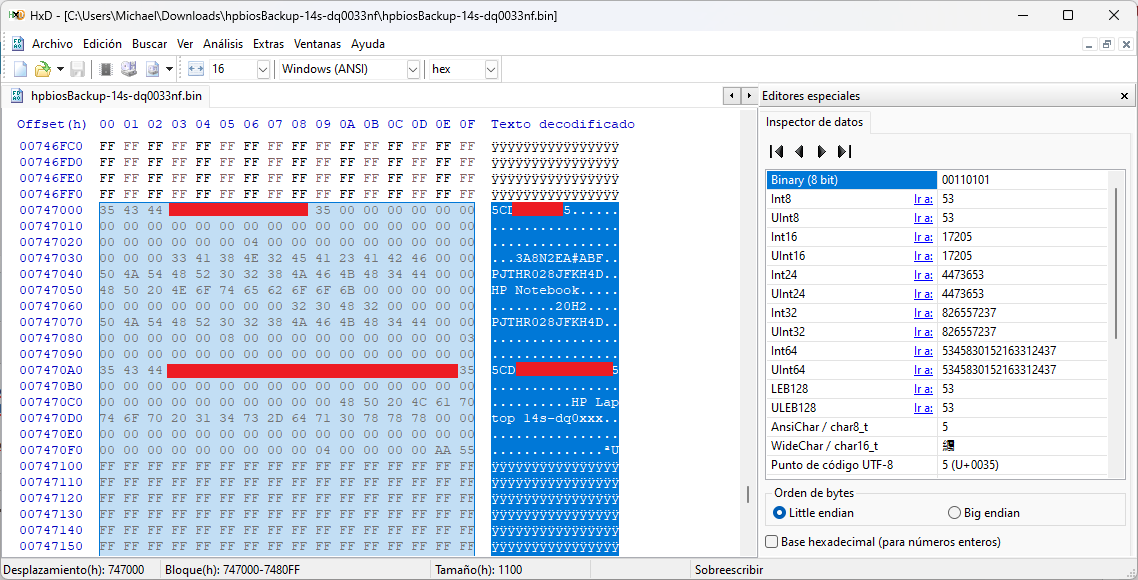Click the Binary value 00110101 field
Image resolution: width=1138 pixels, height=580 pixels.
(1022, 180)
